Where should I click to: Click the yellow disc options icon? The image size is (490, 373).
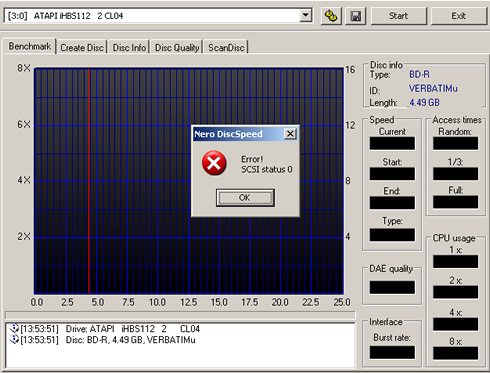point(331,16)
